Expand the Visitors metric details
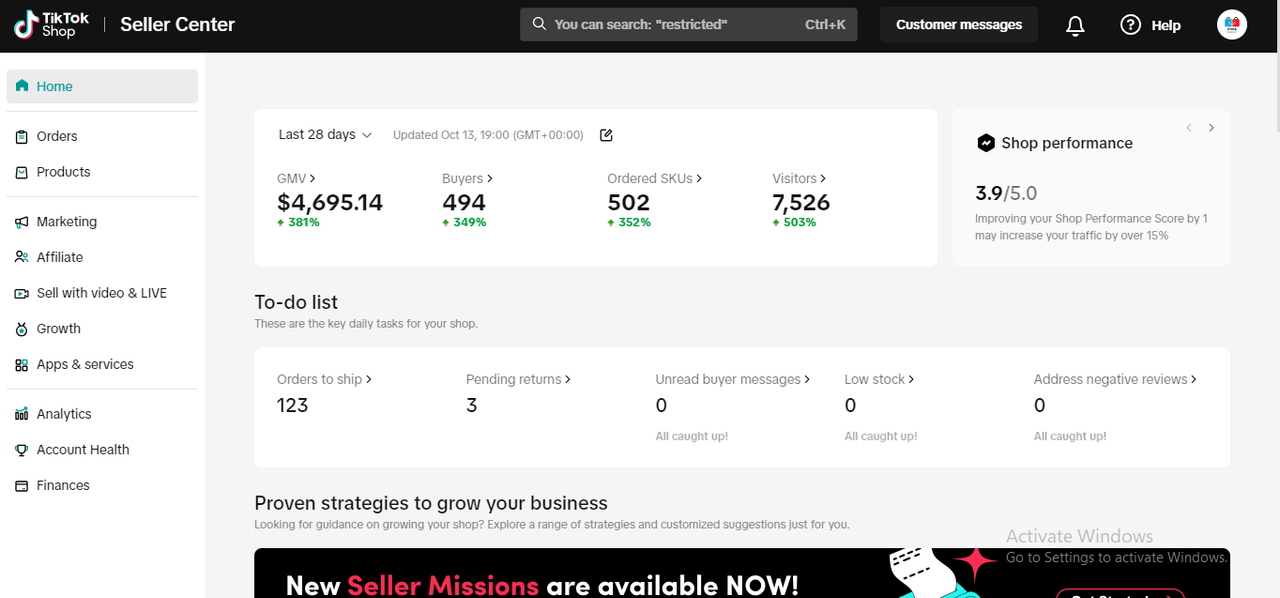The width and height of the screenshot is (1280, 598). pyautogui.click(x=799, y=179)
